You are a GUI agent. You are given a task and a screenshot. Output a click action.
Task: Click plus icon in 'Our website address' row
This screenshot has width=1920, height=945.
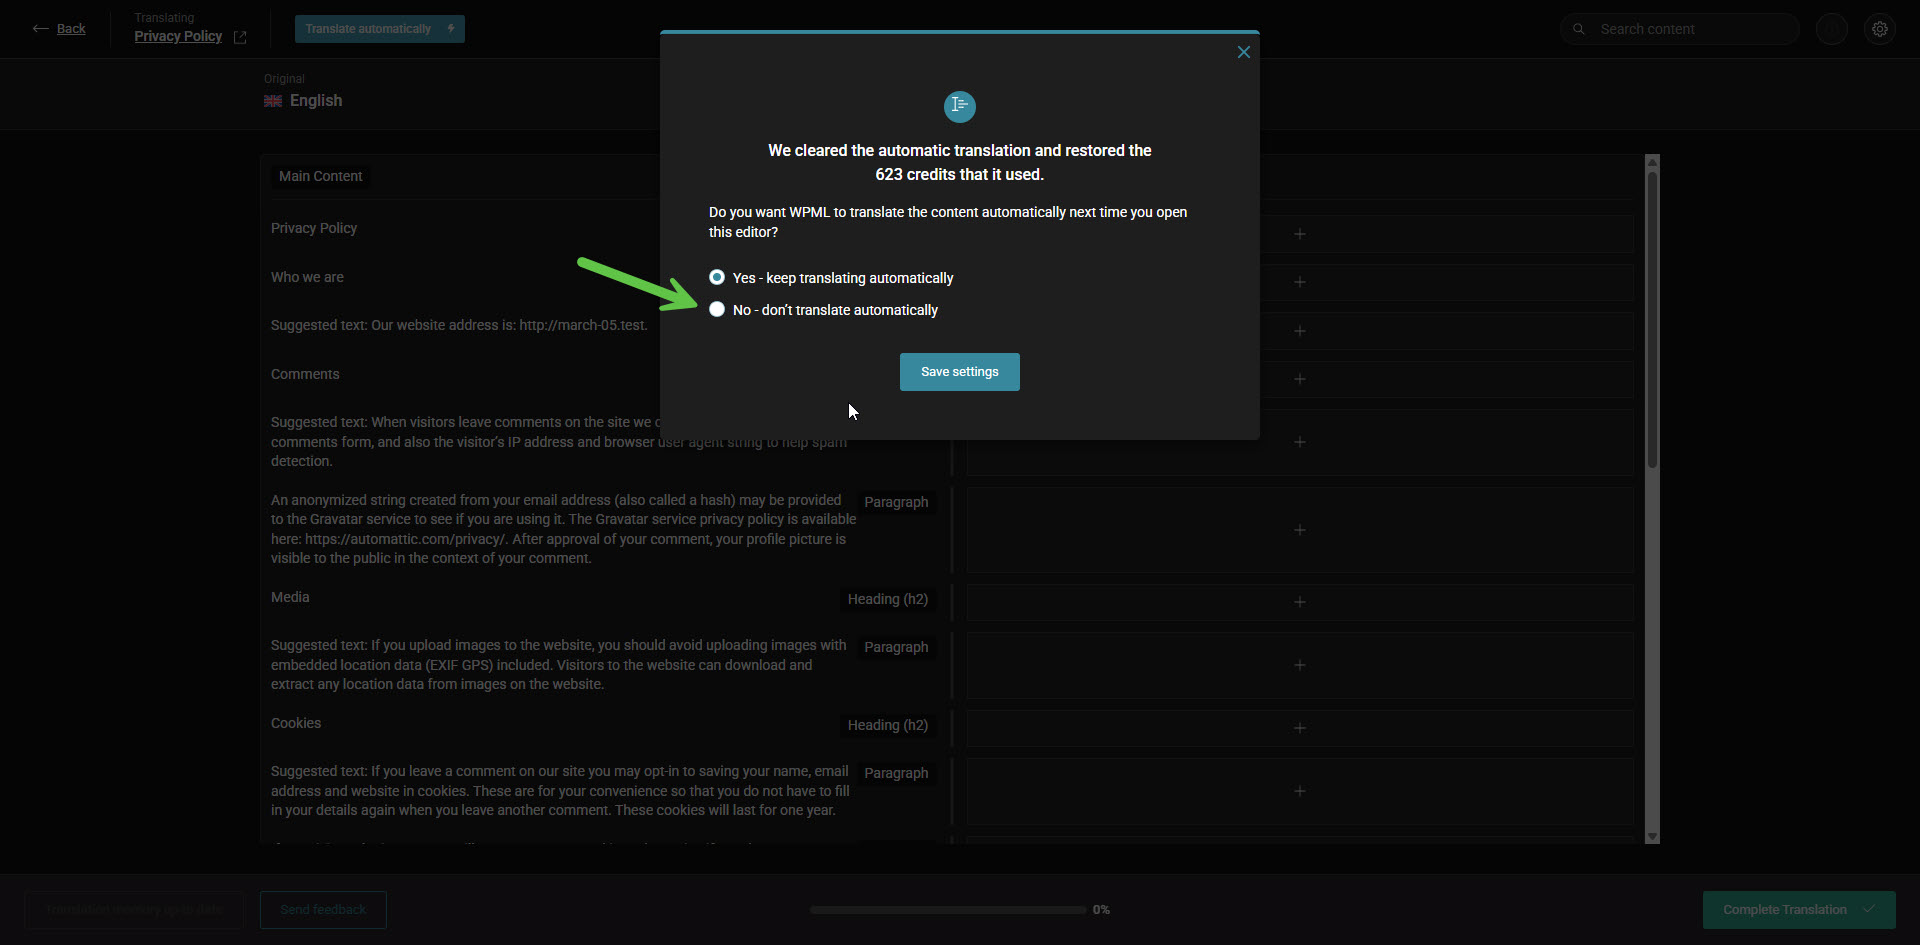point(1299,331)
